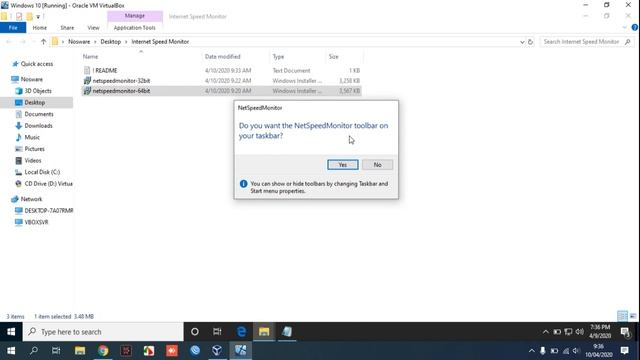Open the File tab in Explorer

(13, 28)
